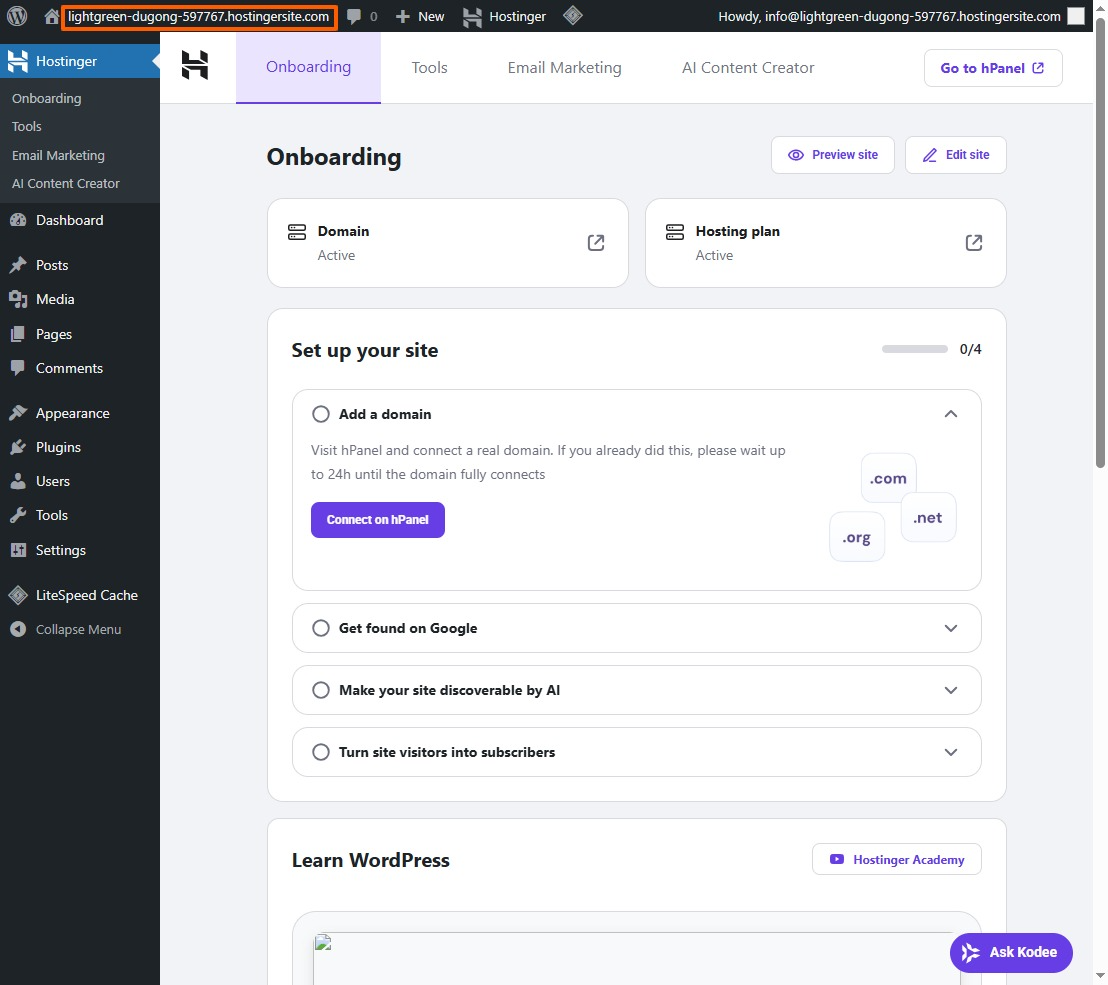The height and width of the screenshot is (985, 1108).
Task: Open Hosting plan card external link icon
Action: coord(974,243)
